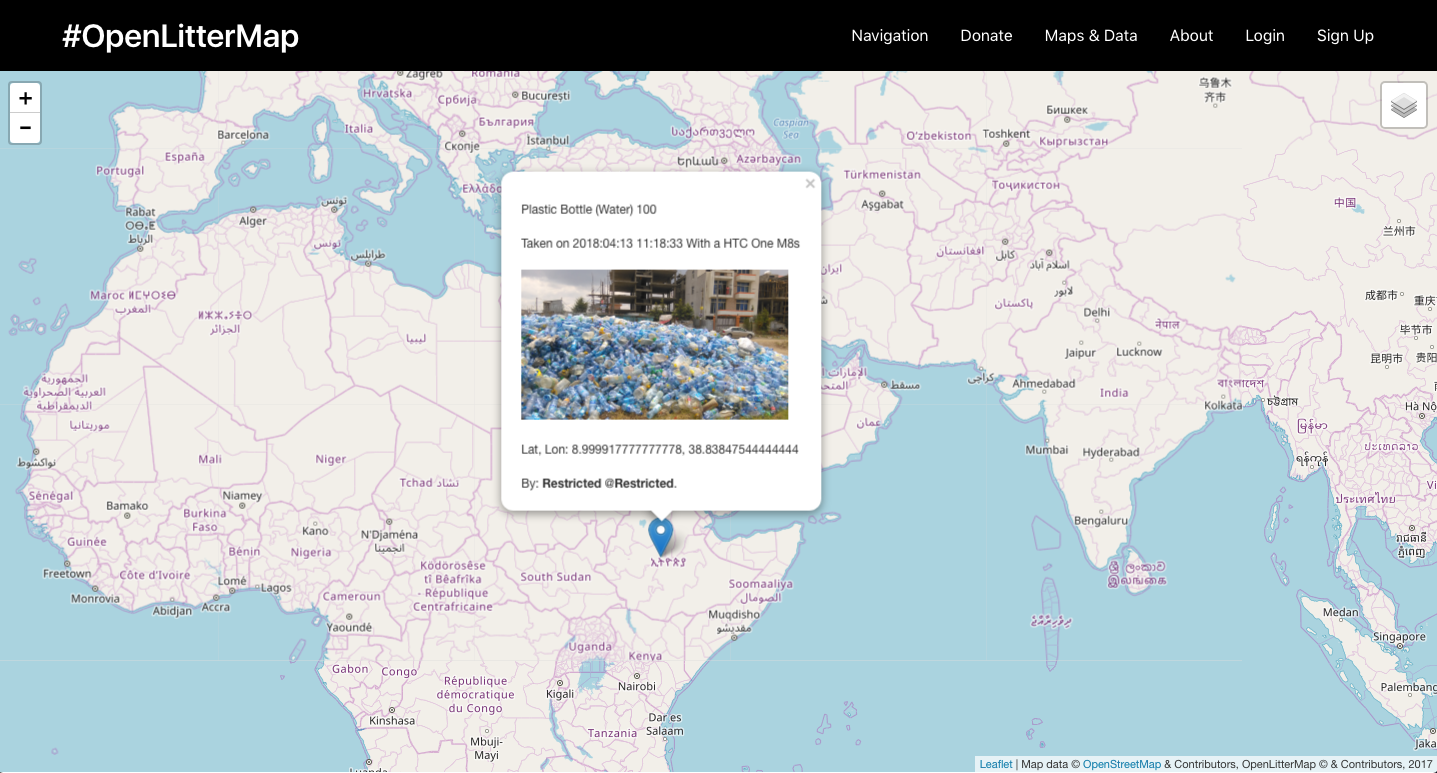The width and height of the screenshot is (1437, 773).
Task: Select the 'By: Restricted @Restricted' text
Action: 599,483
